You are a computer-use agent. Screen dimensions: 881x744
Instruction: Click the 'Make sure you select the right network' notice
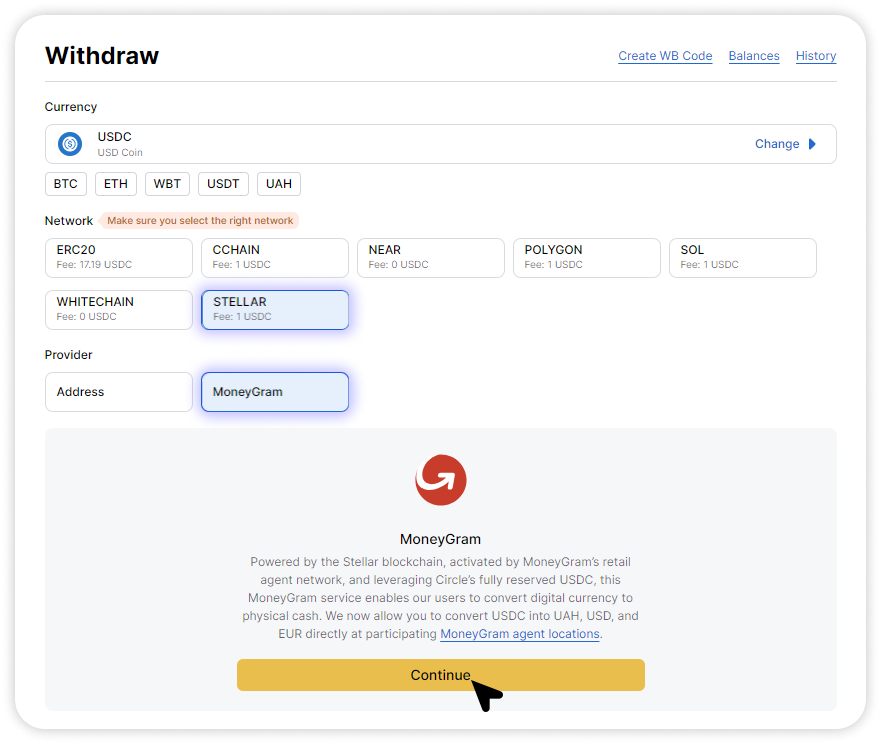click(x=200, y=221)
